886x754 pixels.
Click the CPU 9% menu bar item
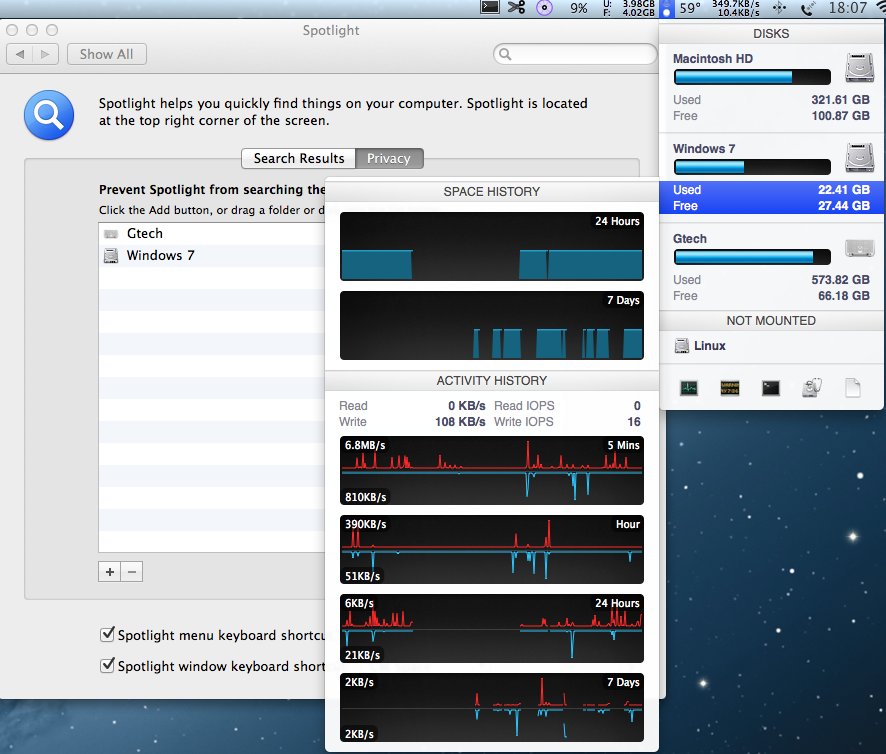(x=579, y=8)
